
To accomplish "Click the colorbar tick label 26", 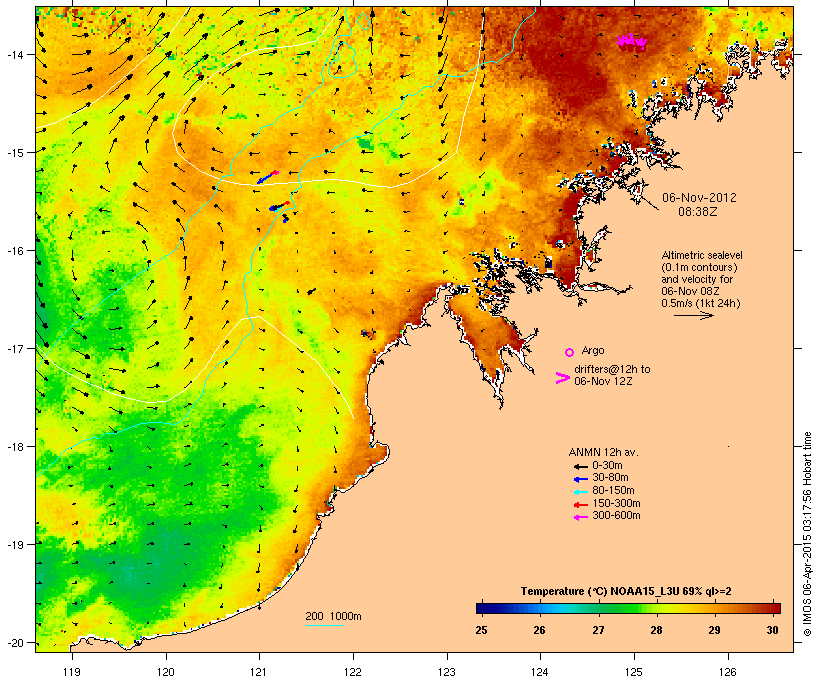I will pyautogui.click(x=540, y=630).
